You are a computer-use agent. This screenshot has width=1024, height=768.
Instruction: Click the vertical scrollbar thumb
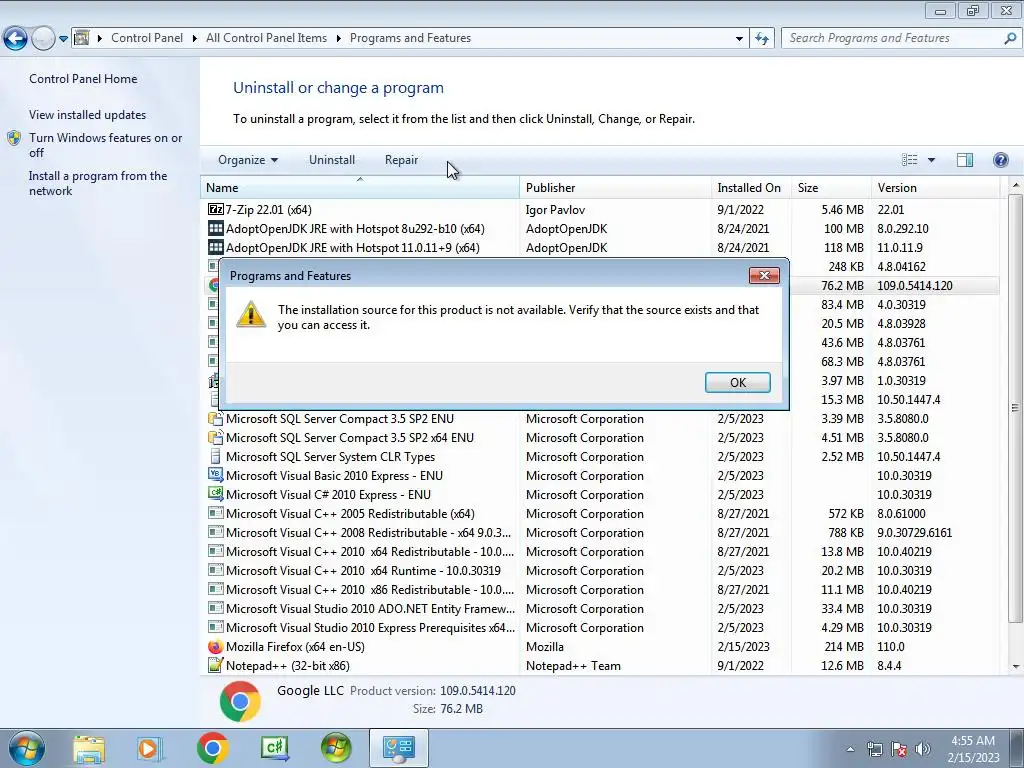(x=1016, y=408)
